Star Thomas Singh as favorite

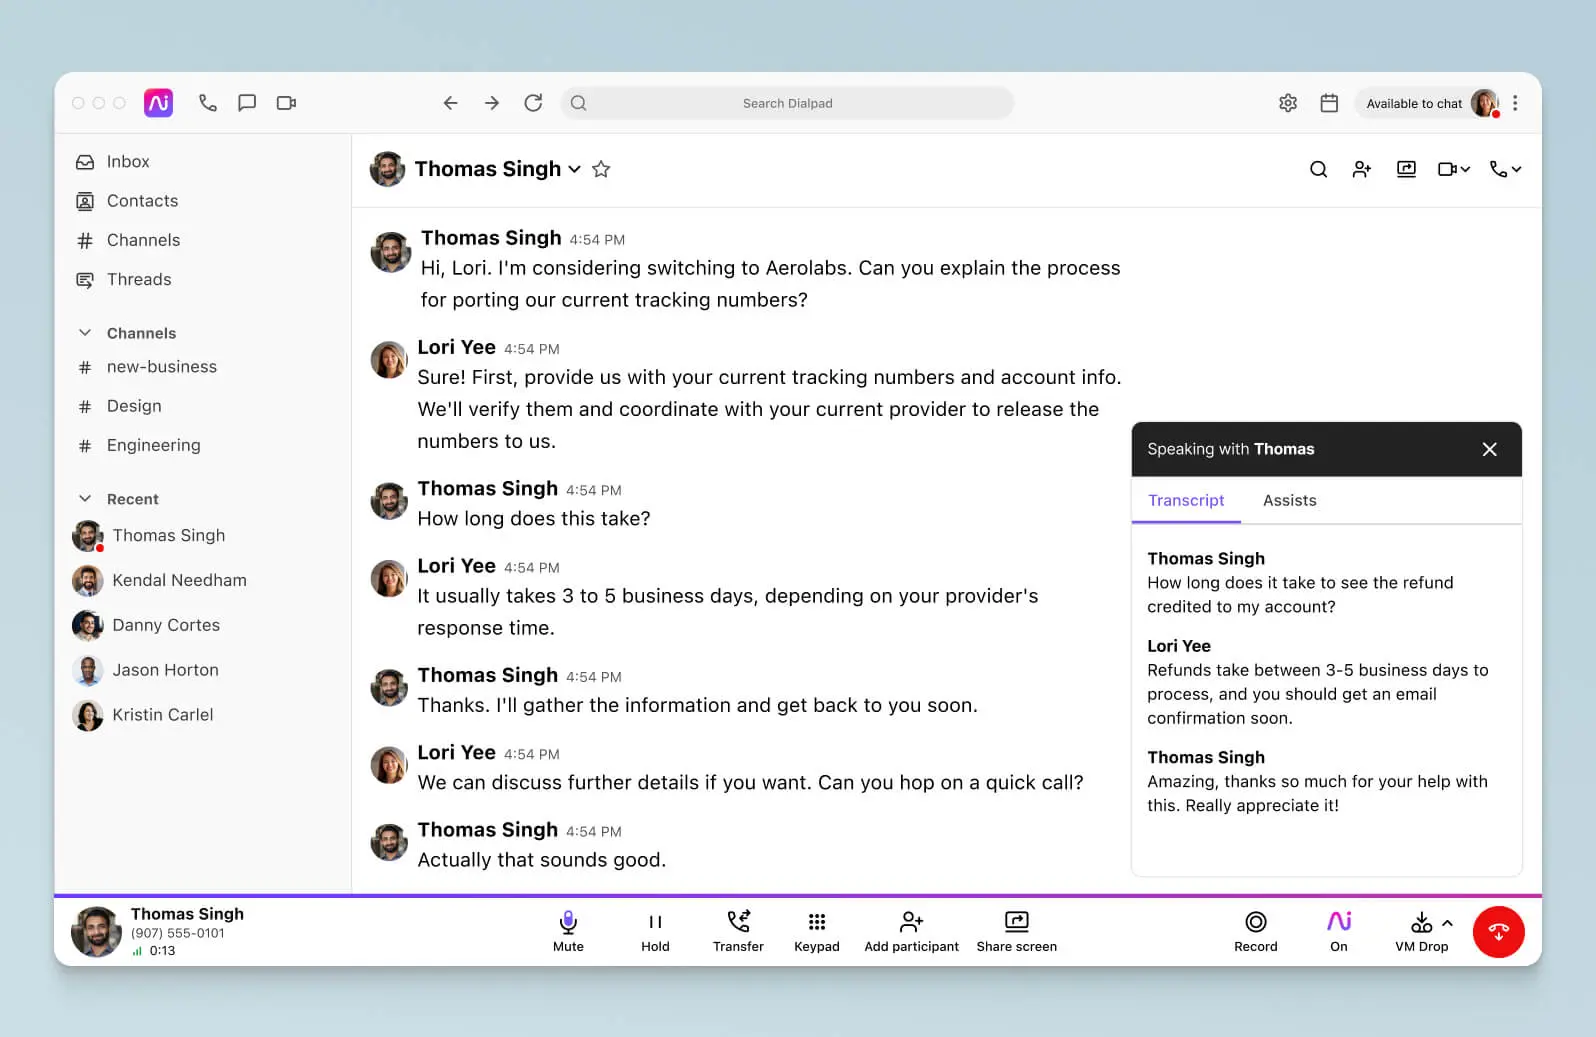pos(601,169)
